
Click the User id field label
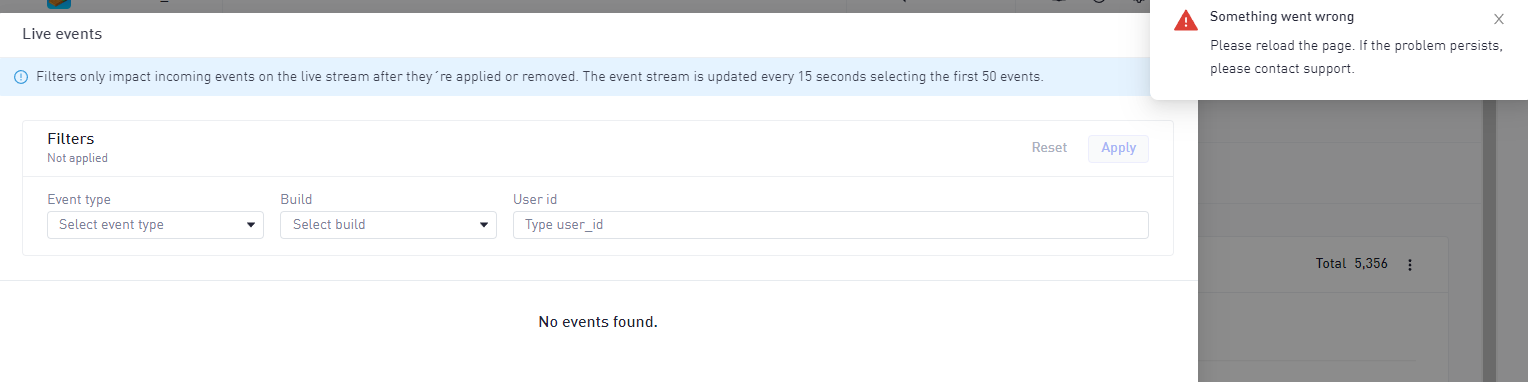point(534,200)
